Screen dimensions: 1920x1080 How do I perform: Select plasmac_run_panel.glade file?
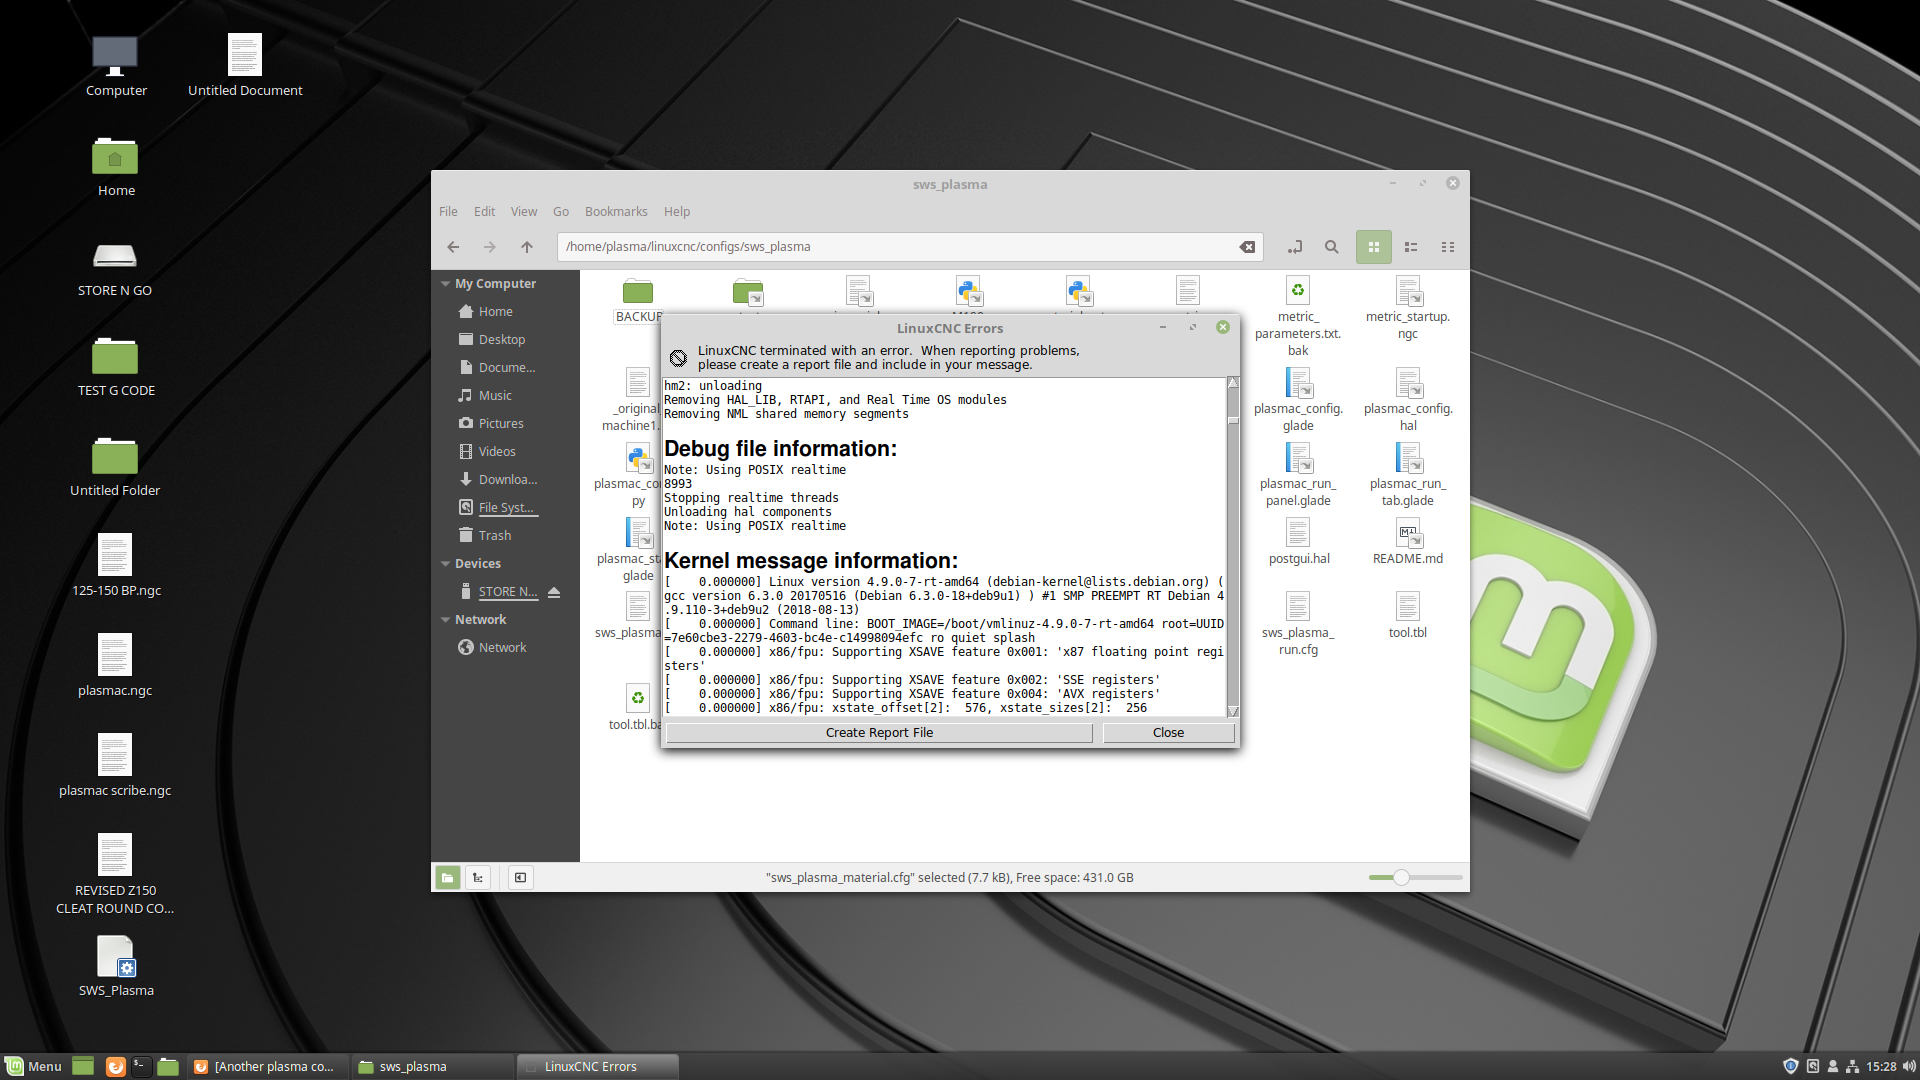pos(1298,474)
